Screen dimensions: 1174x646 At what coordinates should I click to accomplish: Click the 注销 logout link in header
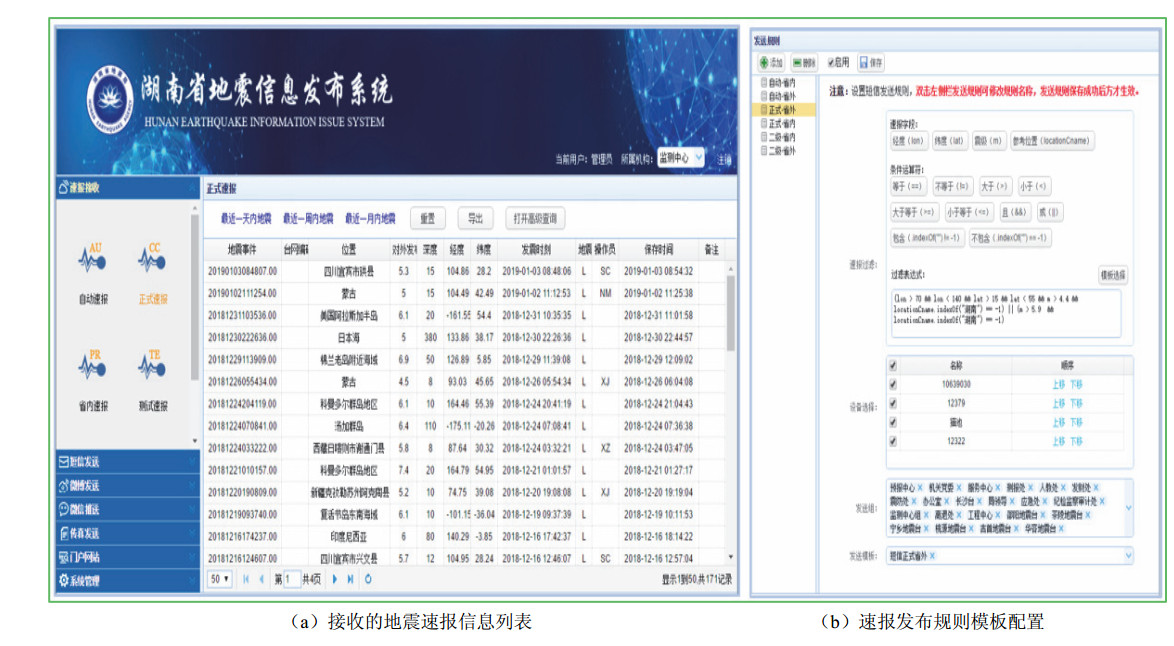point(724,159)
